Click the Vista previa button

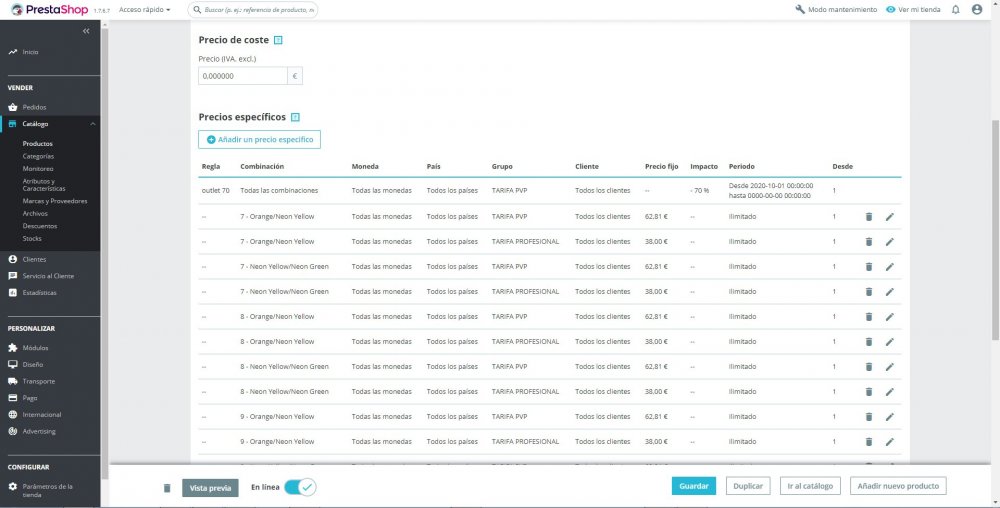(x=210, y=488)
